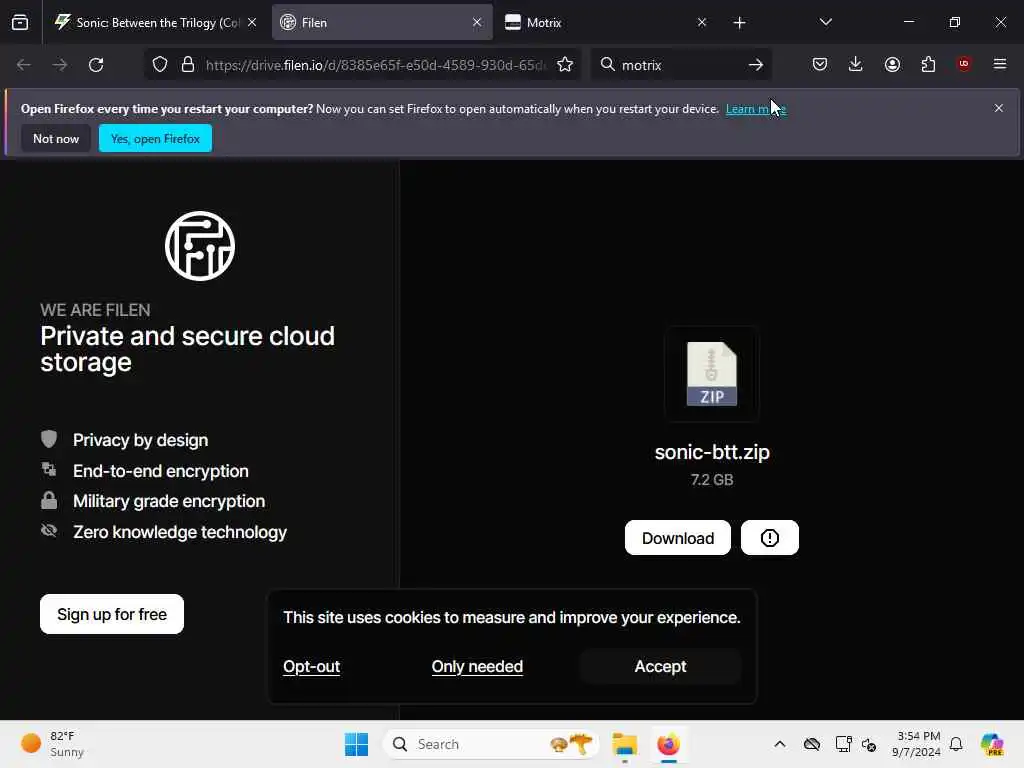The height and width of the screenshot is (768, 1024).
Task: Download the sonic-btt.zip file
Action: pos(678,537)
